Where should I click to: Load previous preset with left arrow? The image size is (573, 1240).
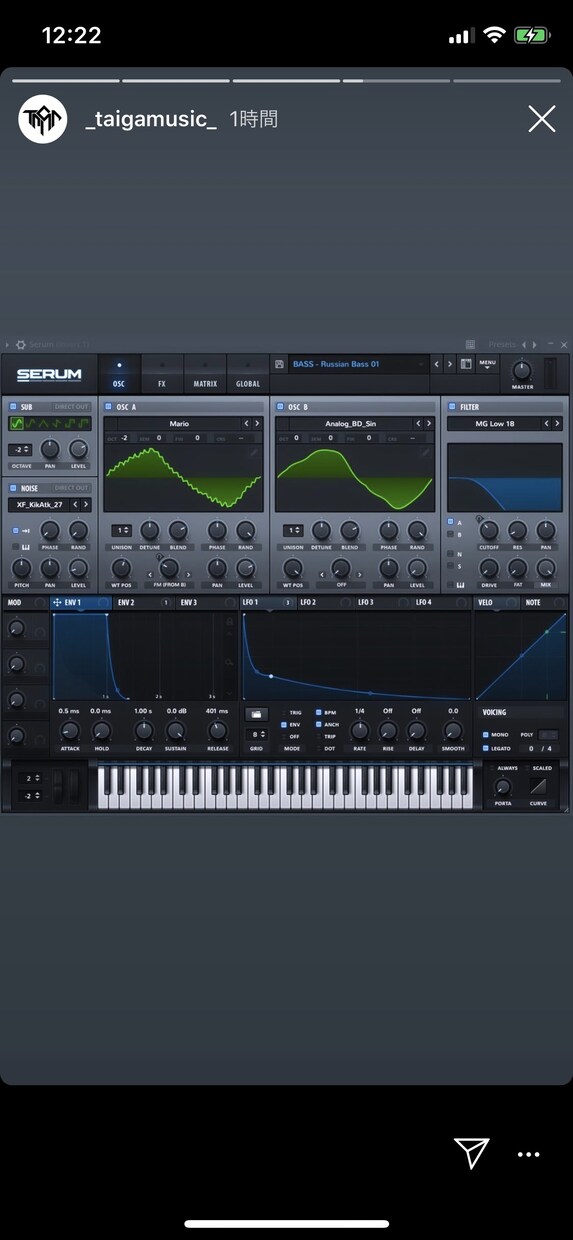(436, 365)
